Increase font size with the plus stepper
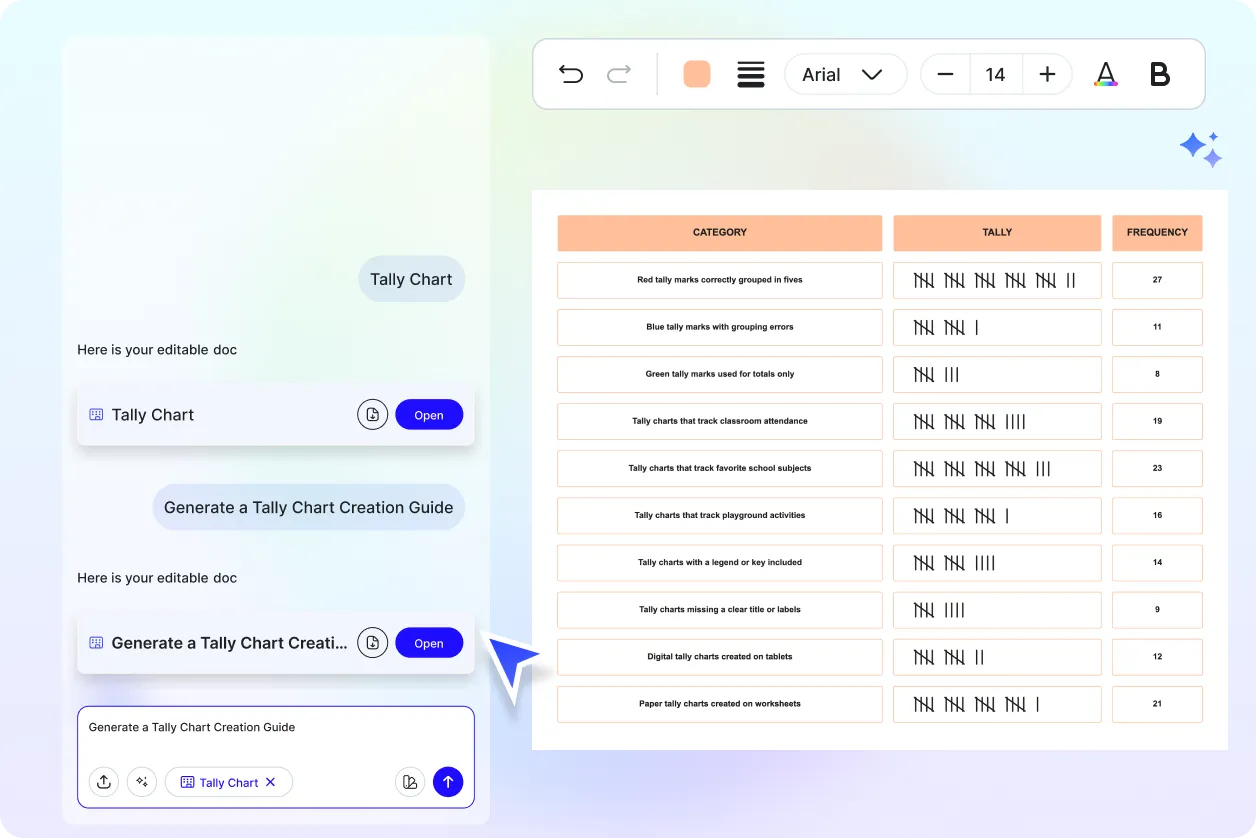Image resolution: width=1256 pixels, height=838 pixels. pyautogui.click(x=1046, y=74)
